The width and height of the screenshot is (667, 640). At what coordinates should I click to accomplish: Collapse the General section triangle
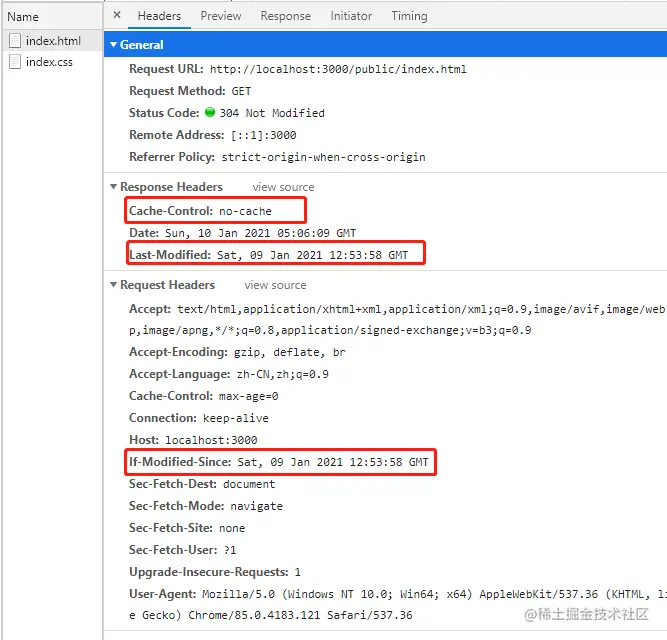(113, 45)
